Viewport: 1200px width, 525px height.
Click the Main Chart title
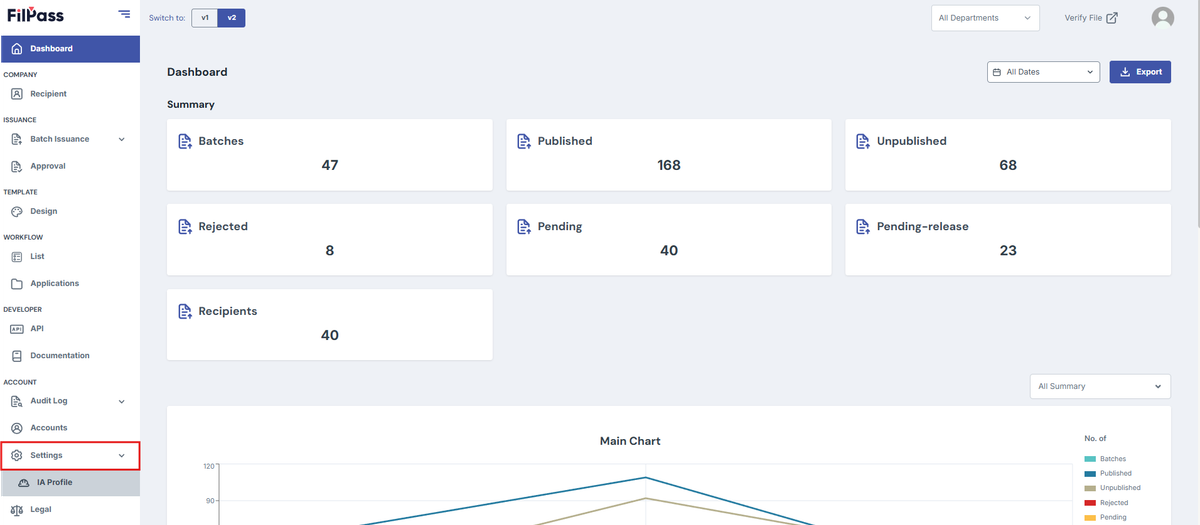(x=630, y=441)
